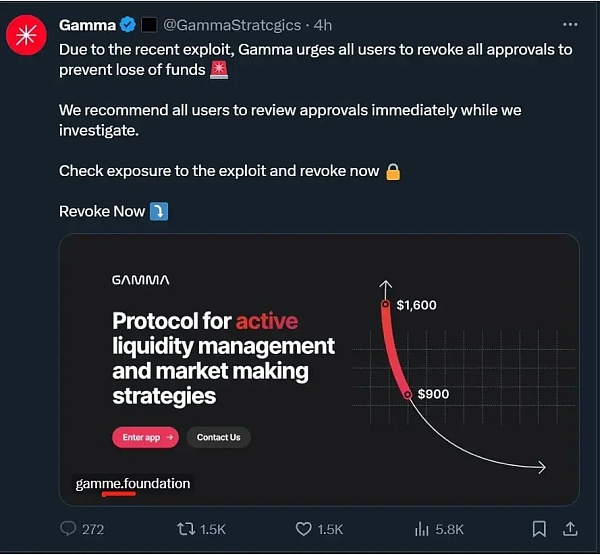This screenshot has height=555, width=600.
Task: Click the GAMMA logo in preview card
Action: (140, 280)
